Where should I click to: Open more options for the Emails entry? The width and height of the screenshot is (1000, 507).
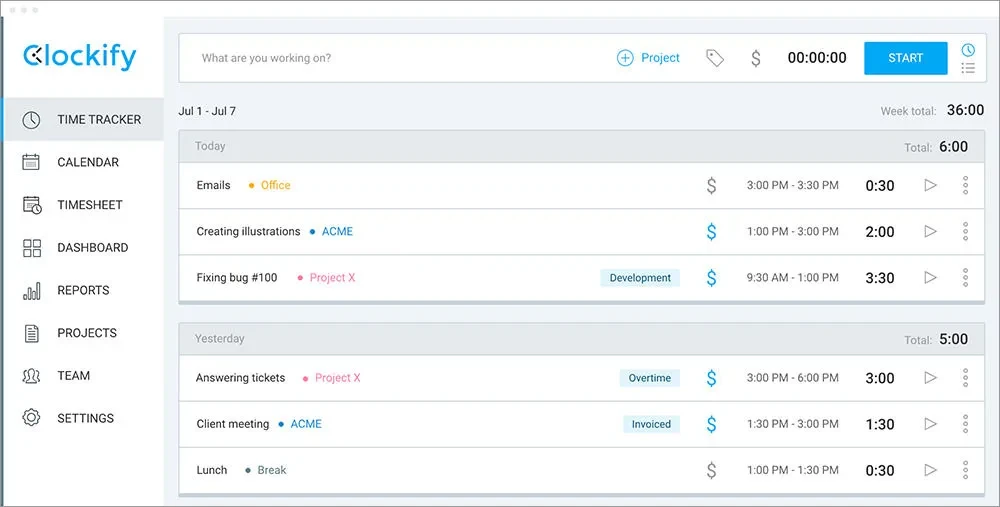966,186
